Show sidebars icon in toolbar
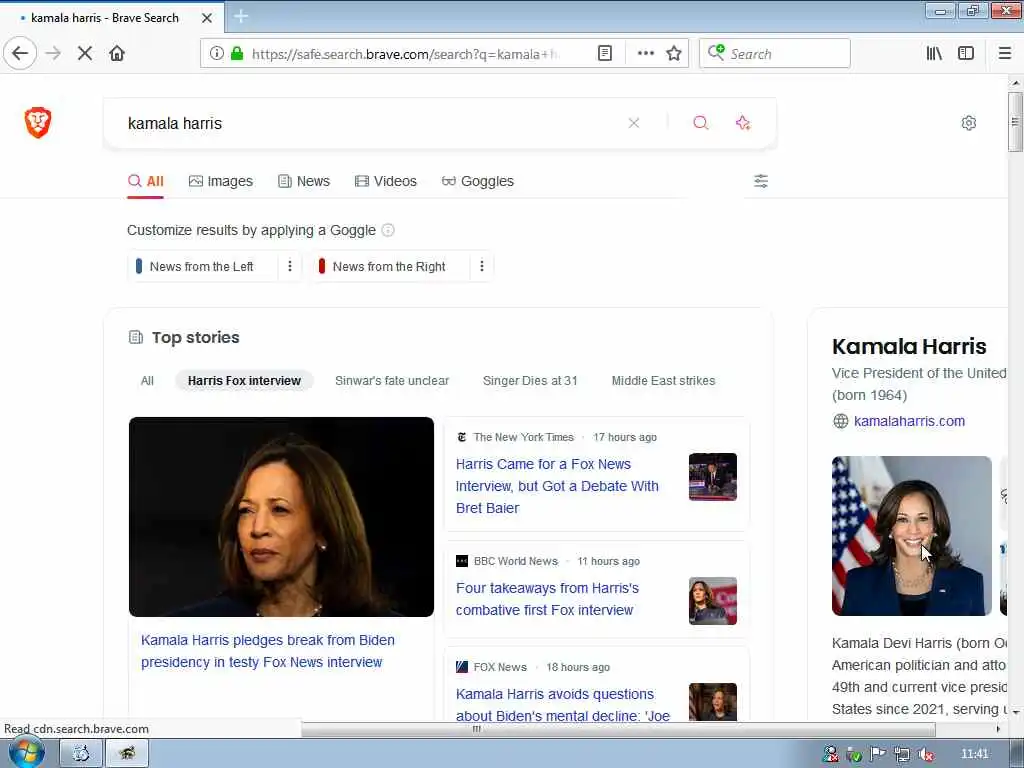Viewport: 1024px width, 768px height. tap(966, 54)
